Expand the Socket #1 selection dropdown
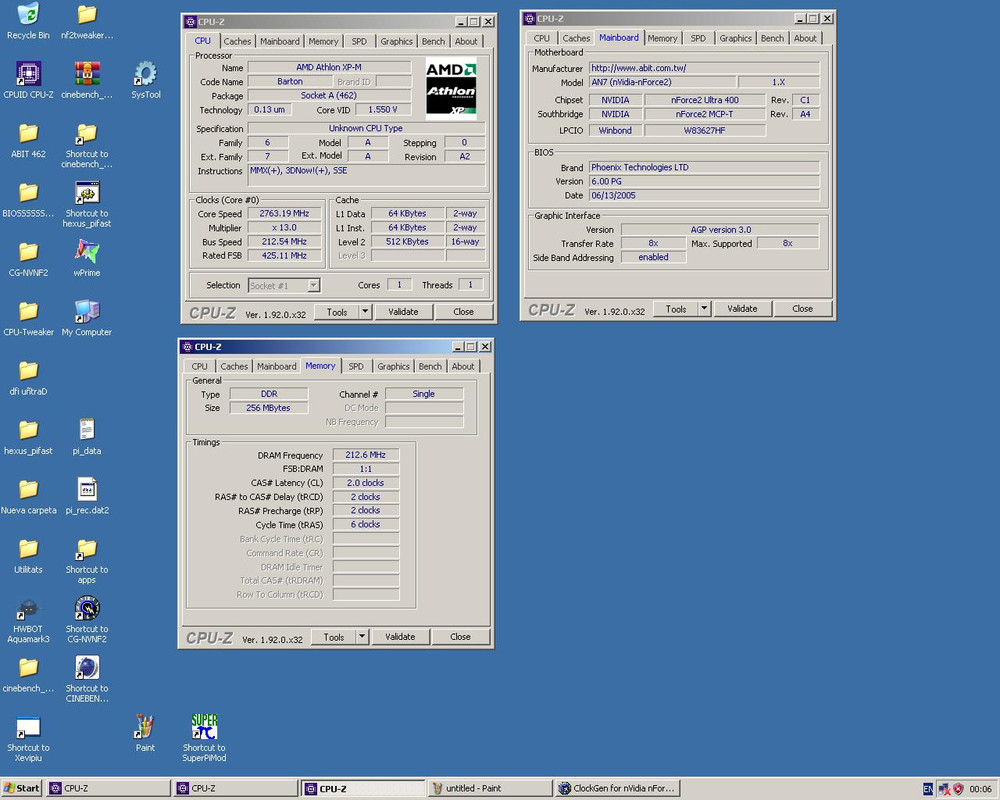This screenshot has width=1000, height=800. pos(313,285)
